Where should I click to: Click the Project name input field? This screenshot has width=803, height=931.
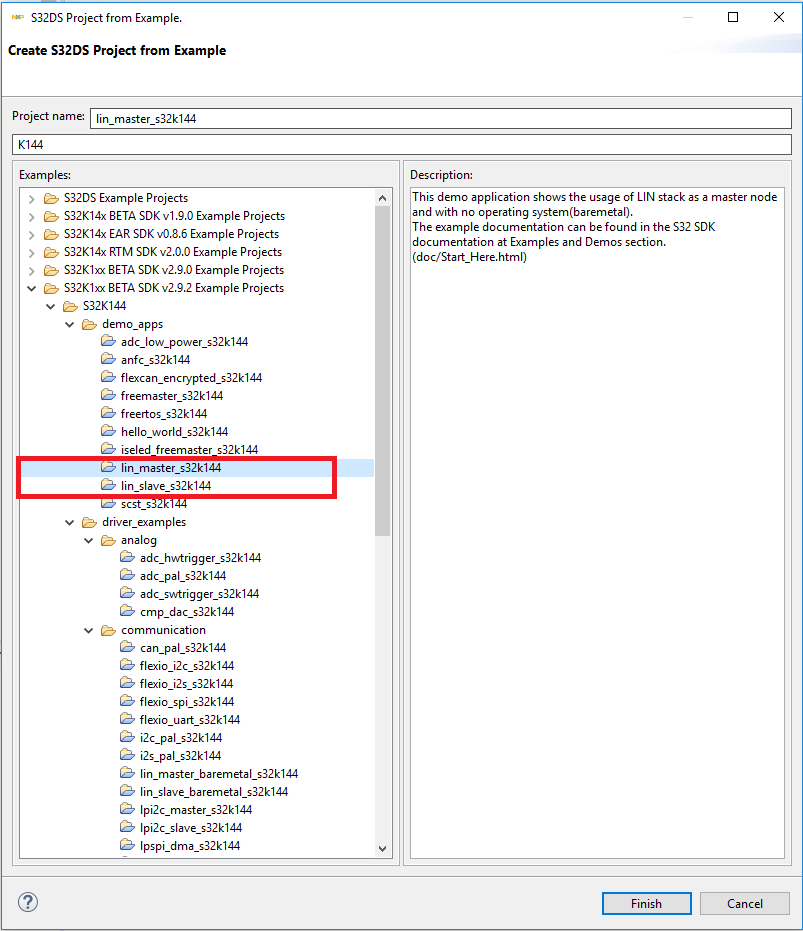tap(441, 118)
